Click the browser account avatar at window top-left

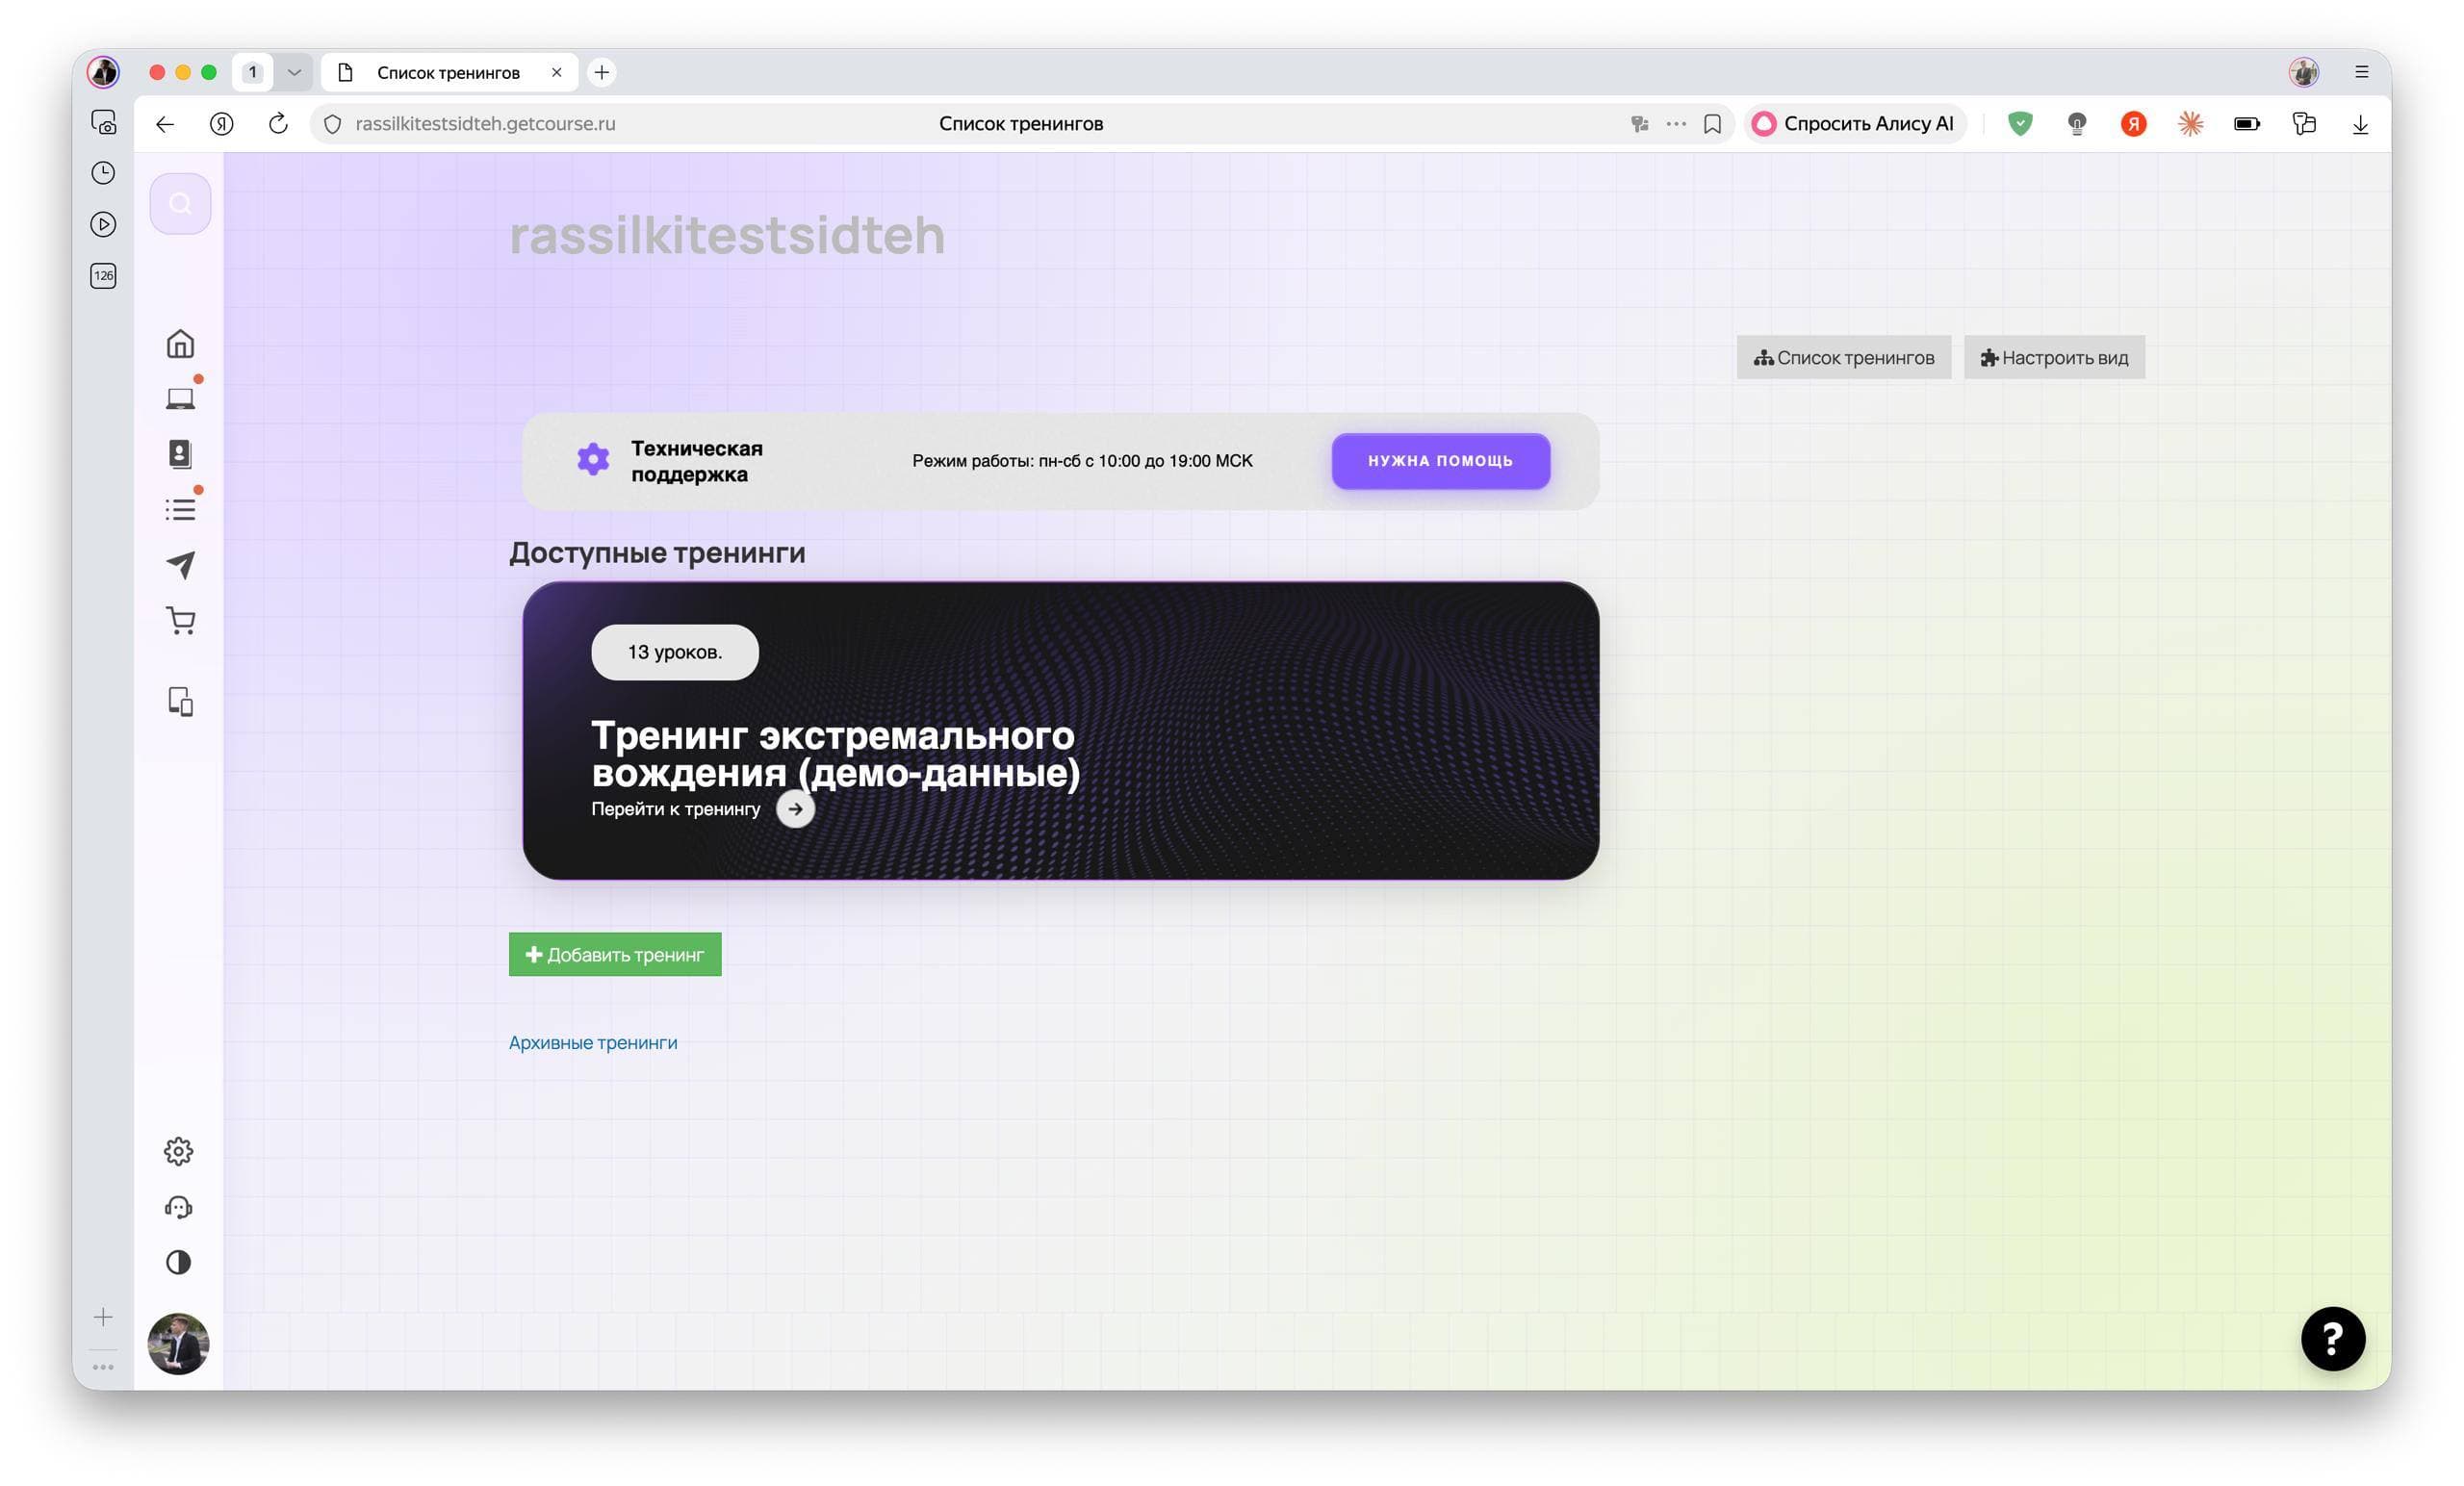103,72
